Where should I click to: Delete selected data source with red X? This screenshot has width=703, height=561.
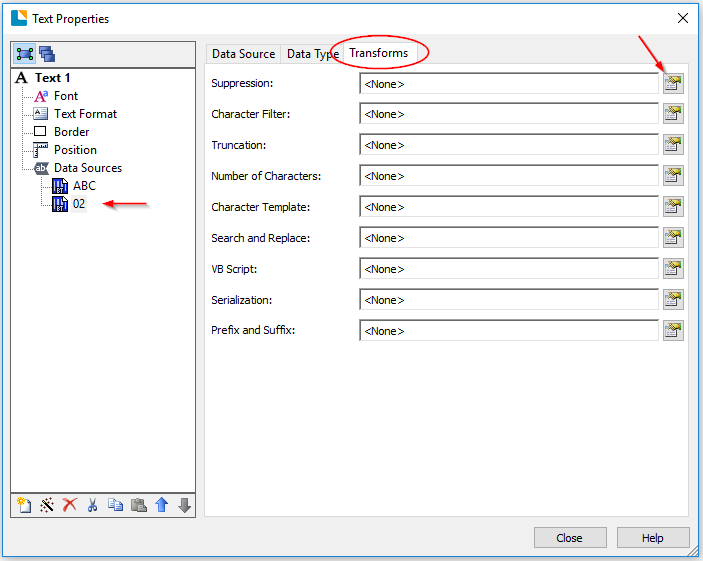pyautogui.click(x=69, y=505)
